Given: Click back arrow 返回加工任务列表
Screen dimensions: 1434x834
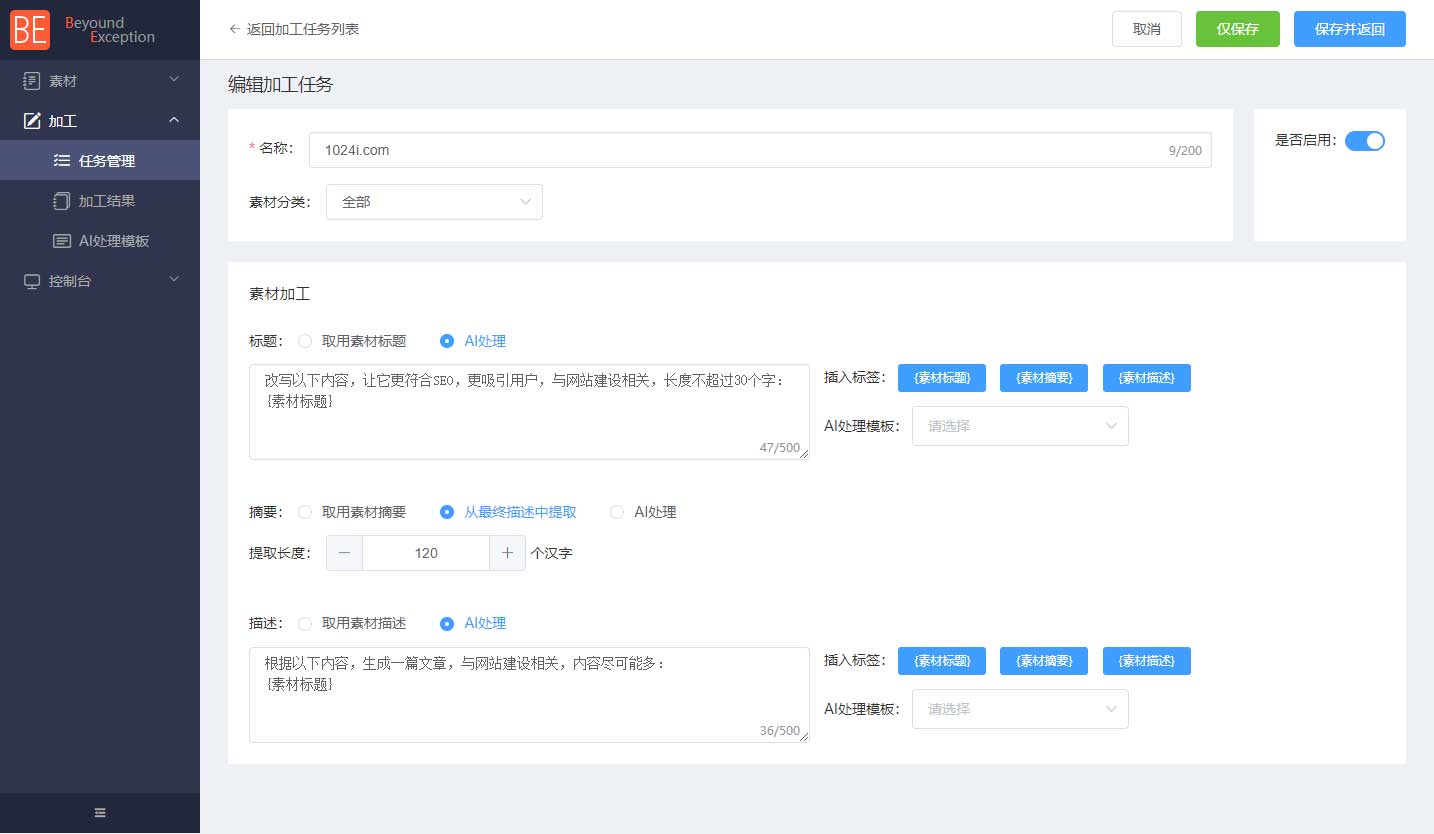Looking at the screenshot, I should pyautogui.click(x=235, y=29).
